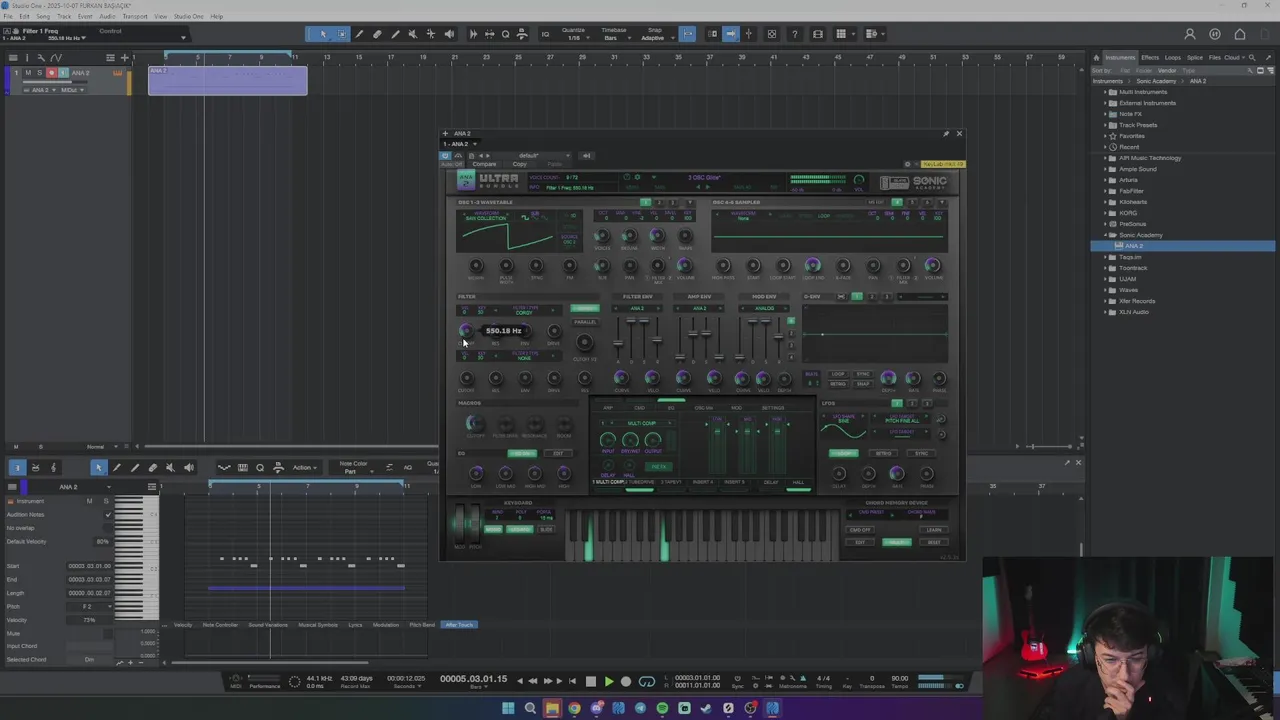Select the piano view icon in editor toolbar
Screen dimensions: 1280x720
click(16, 468)
